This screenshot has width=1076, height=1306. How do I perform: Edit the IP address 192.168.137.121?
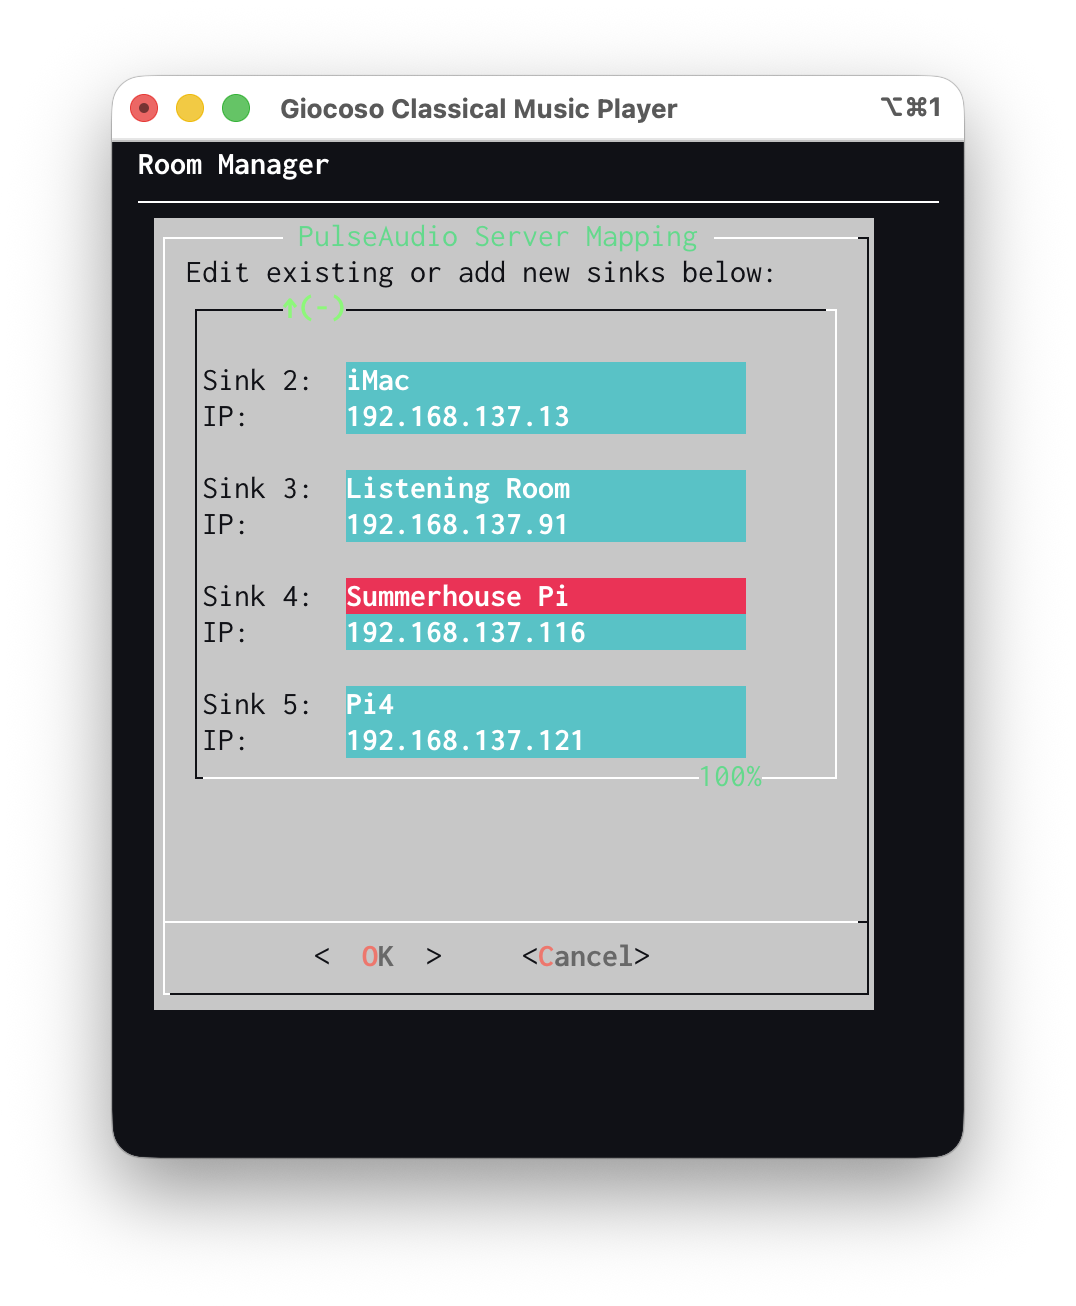click(x=545, y=741)
